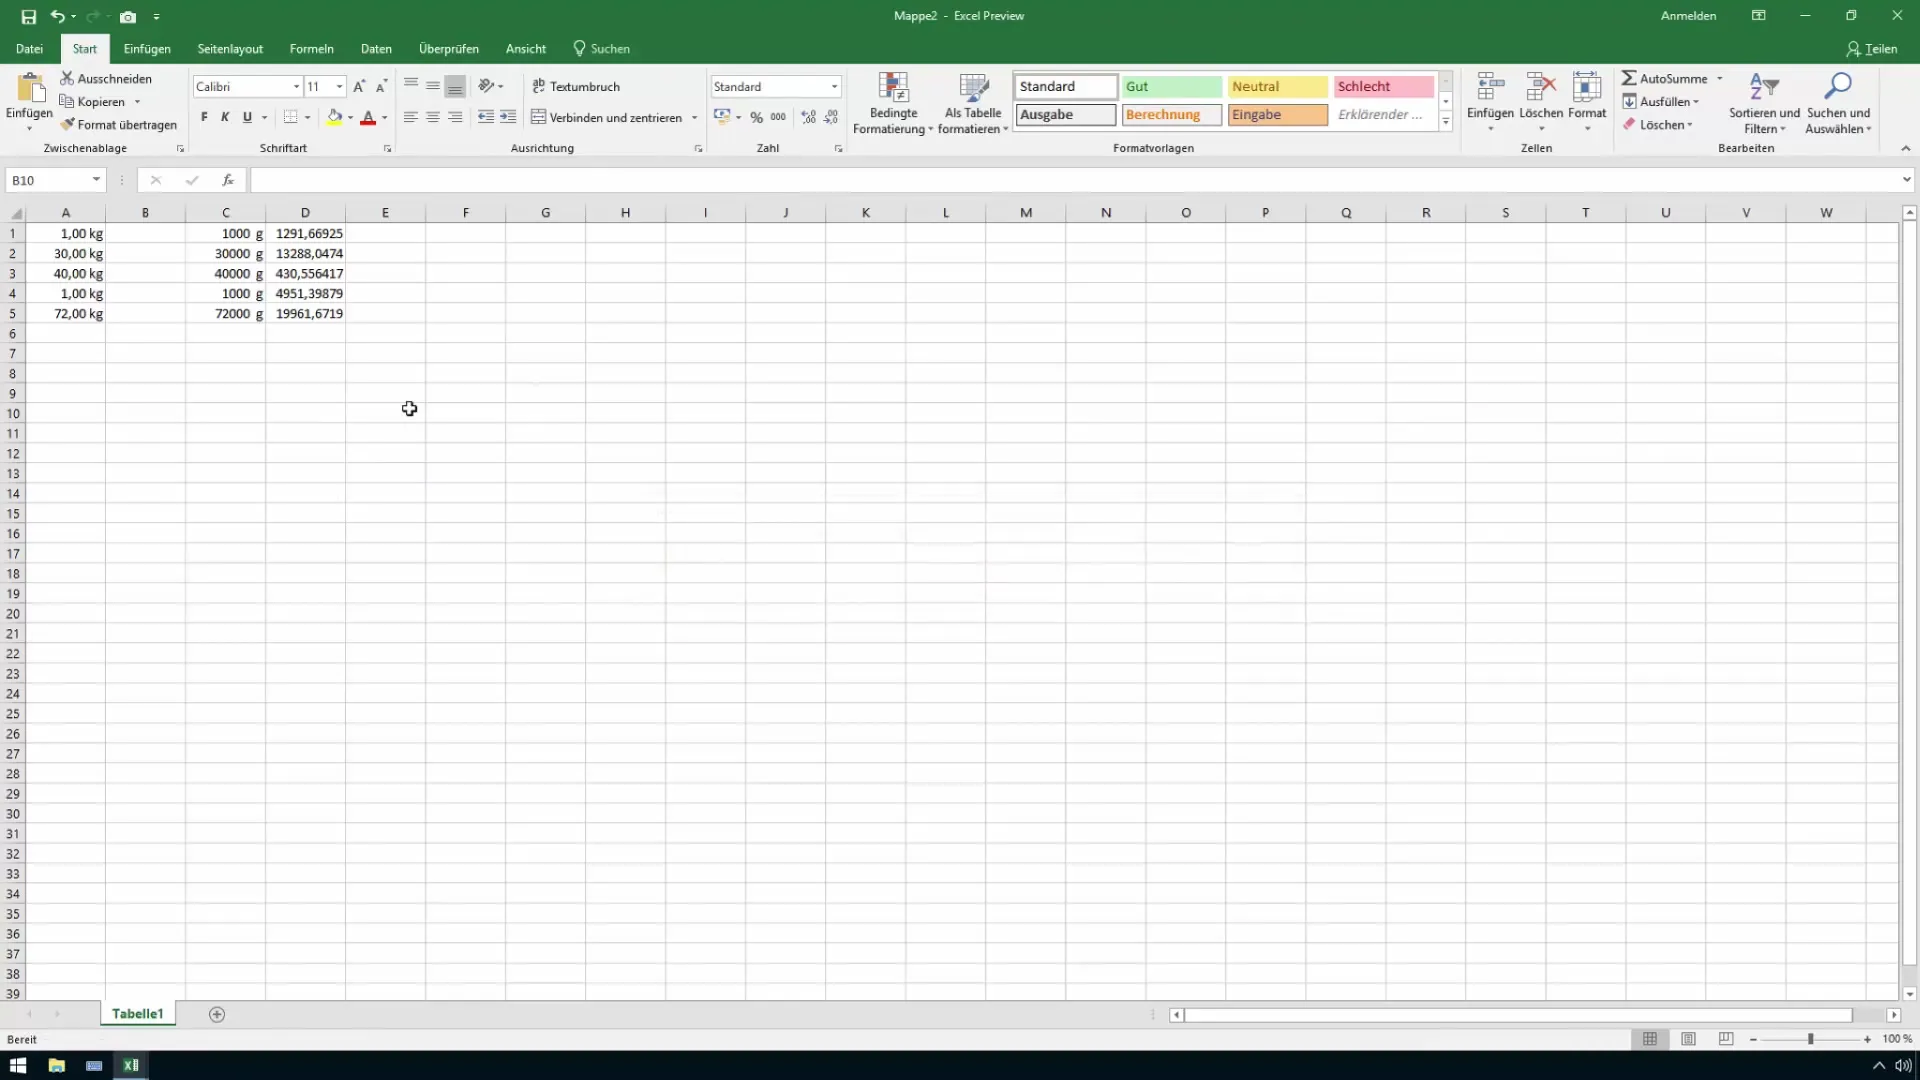Align text to bottom of cell
Screen dimensions: 1920x1080
pyautogui.click(x=455, y=86)
